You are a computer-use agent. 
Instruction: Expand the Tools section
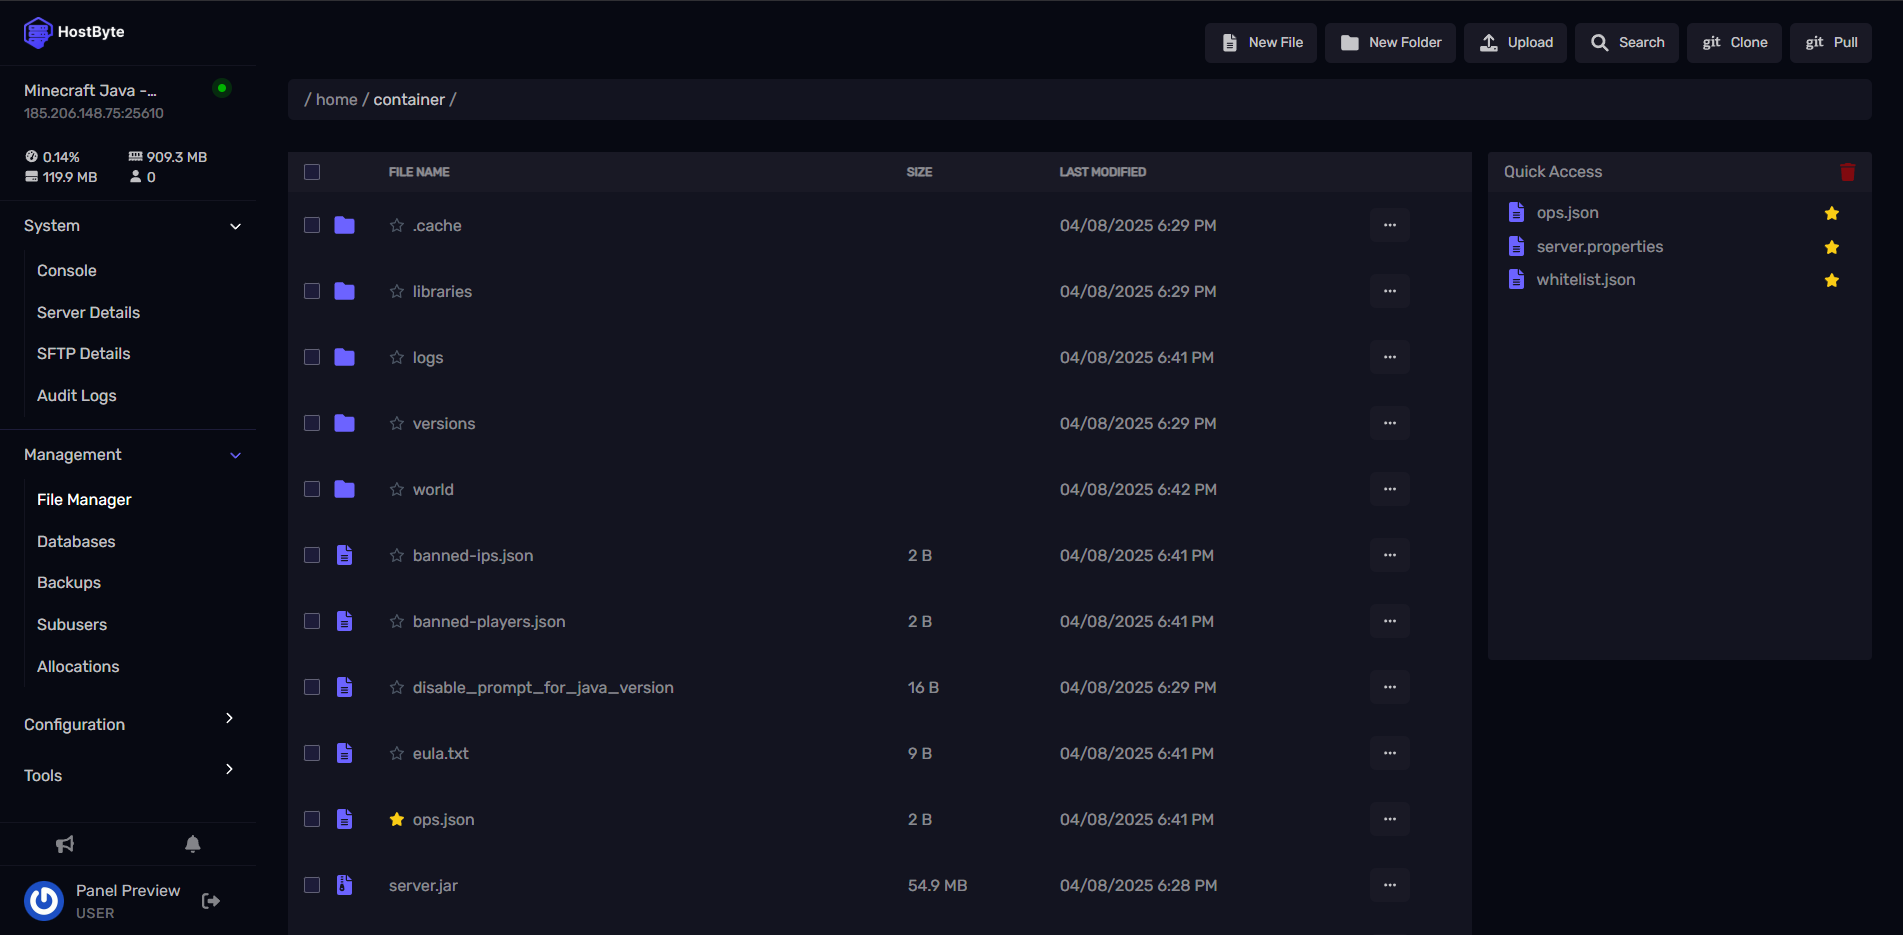pos(229,770)
